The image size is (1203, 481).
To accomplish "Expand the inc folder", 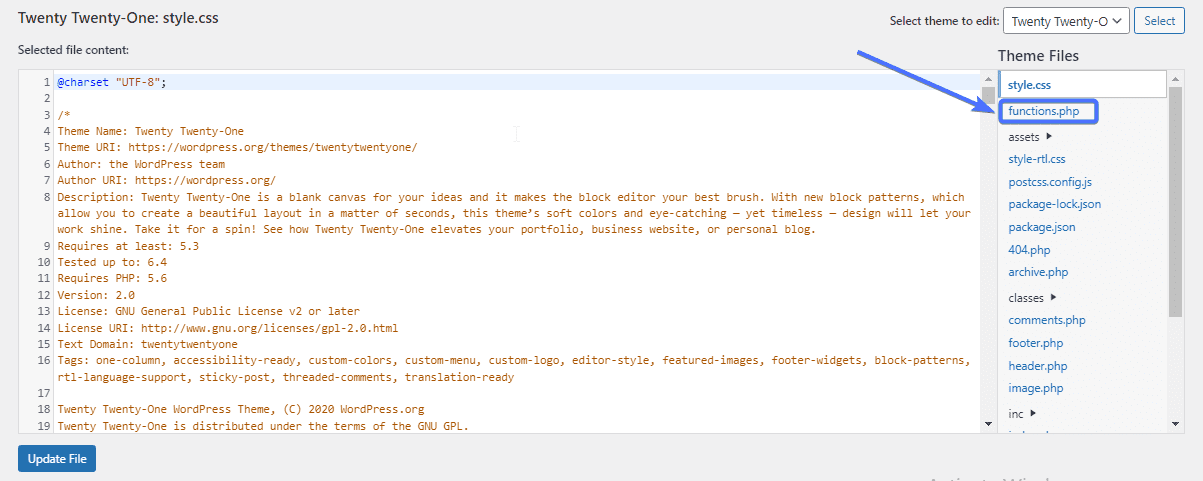I will click(1022, 413).
